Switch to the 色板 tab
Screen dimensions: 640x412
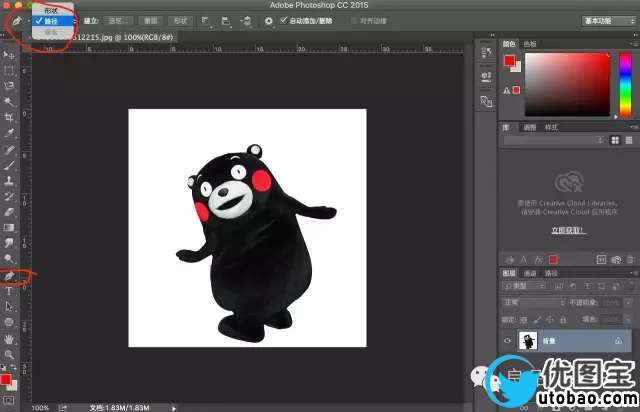pyautogui.click(x=530, y=44)
